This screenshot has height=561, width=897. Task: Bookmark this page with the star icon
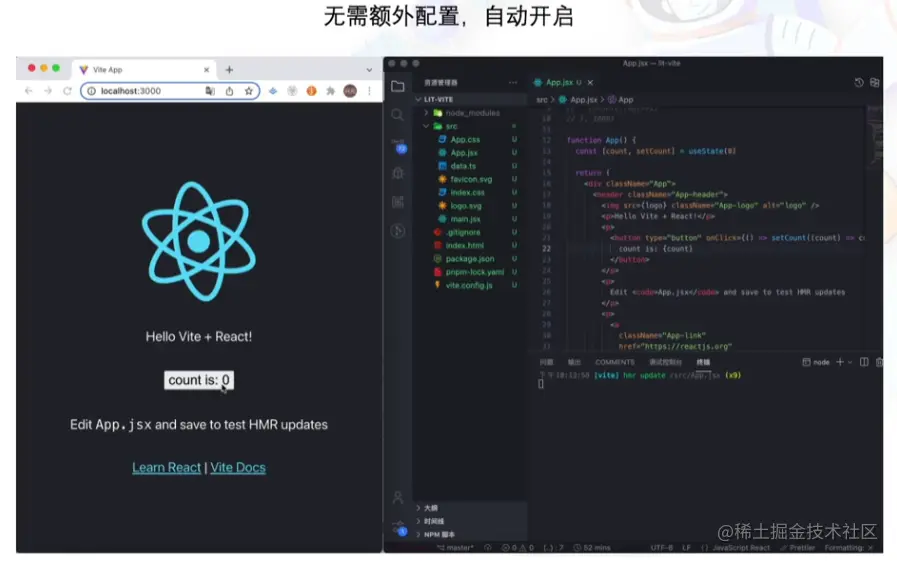(249, 91)
